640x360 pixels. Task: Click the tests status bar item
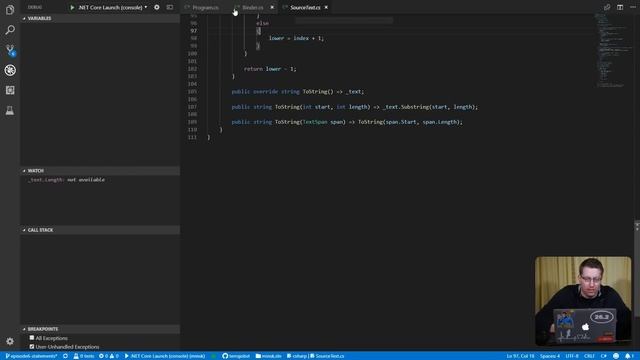tap(84, 356)
